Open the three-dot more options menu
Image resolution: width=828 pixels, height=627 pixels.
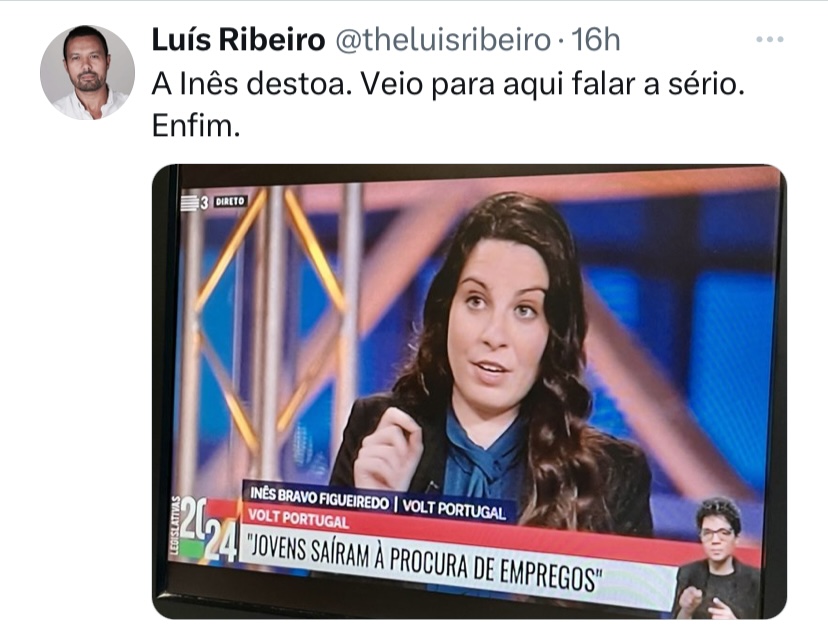(769, 40)
